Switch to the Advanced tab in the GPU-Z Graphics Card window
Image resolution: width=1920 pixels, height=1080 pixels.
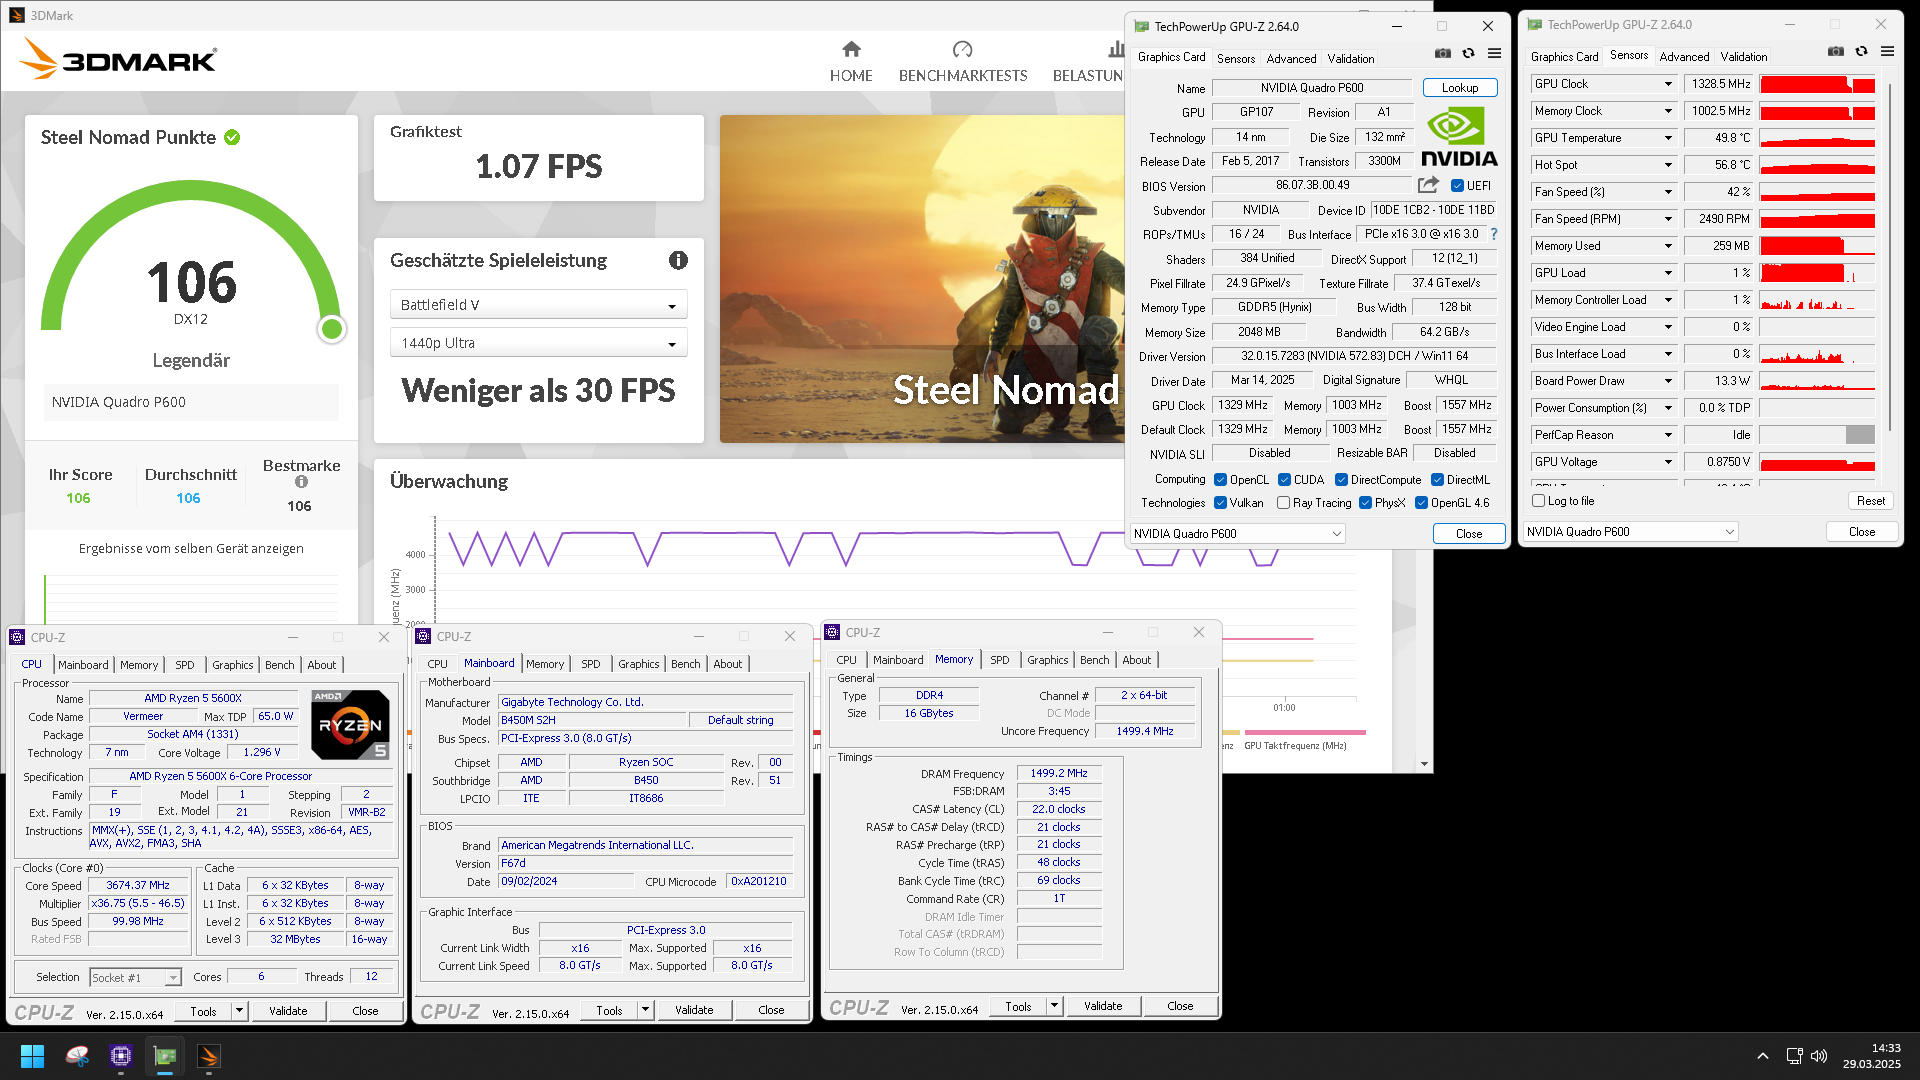[x=1291, y=59]
